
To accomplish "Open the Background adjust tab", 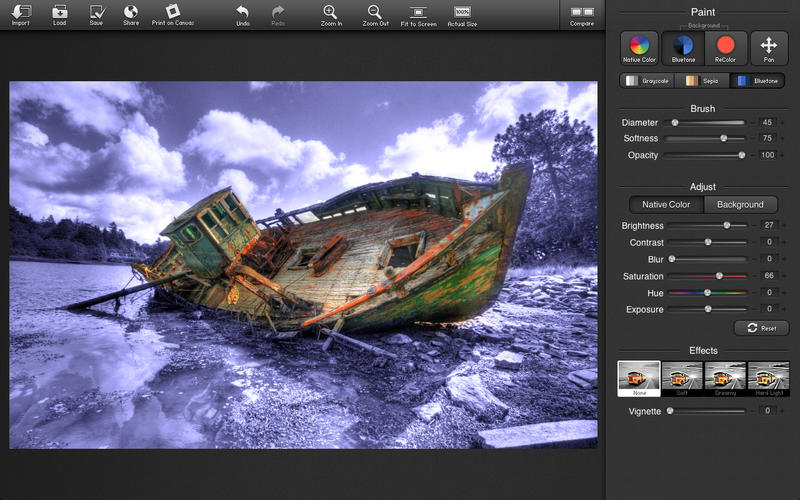I will 740,205.
